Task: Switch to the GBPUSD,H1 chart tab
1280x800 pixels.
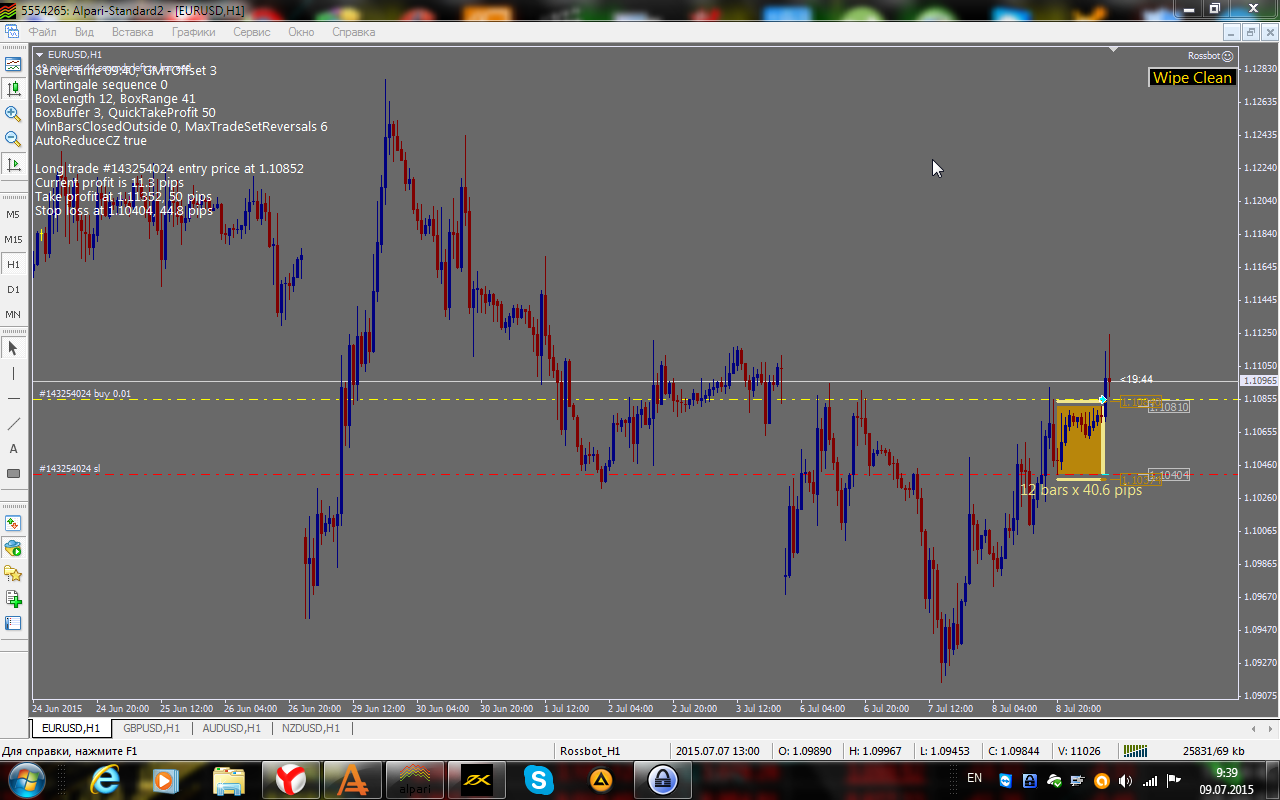Action: (151, 728)
